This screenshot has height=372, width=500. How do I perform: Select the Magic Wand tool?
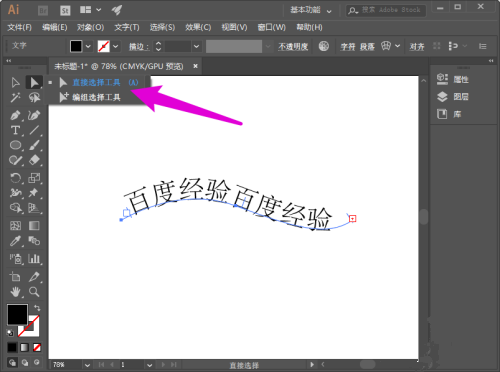[15, 97]
